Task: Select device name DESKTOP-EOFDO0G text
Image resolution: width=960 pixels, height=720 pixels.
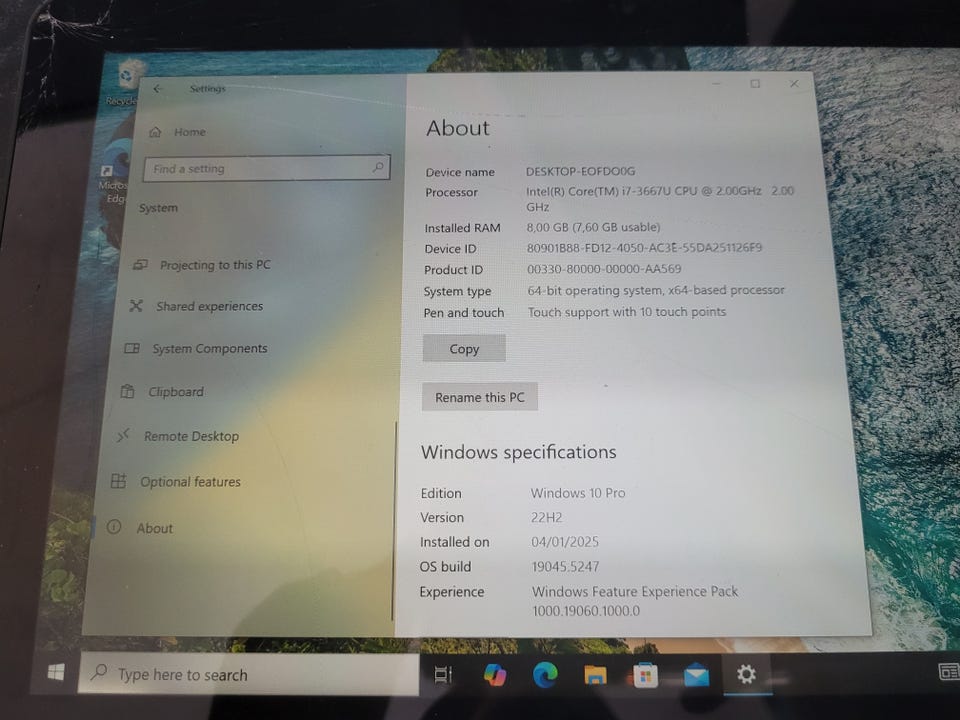Action: tap(580, 171)
